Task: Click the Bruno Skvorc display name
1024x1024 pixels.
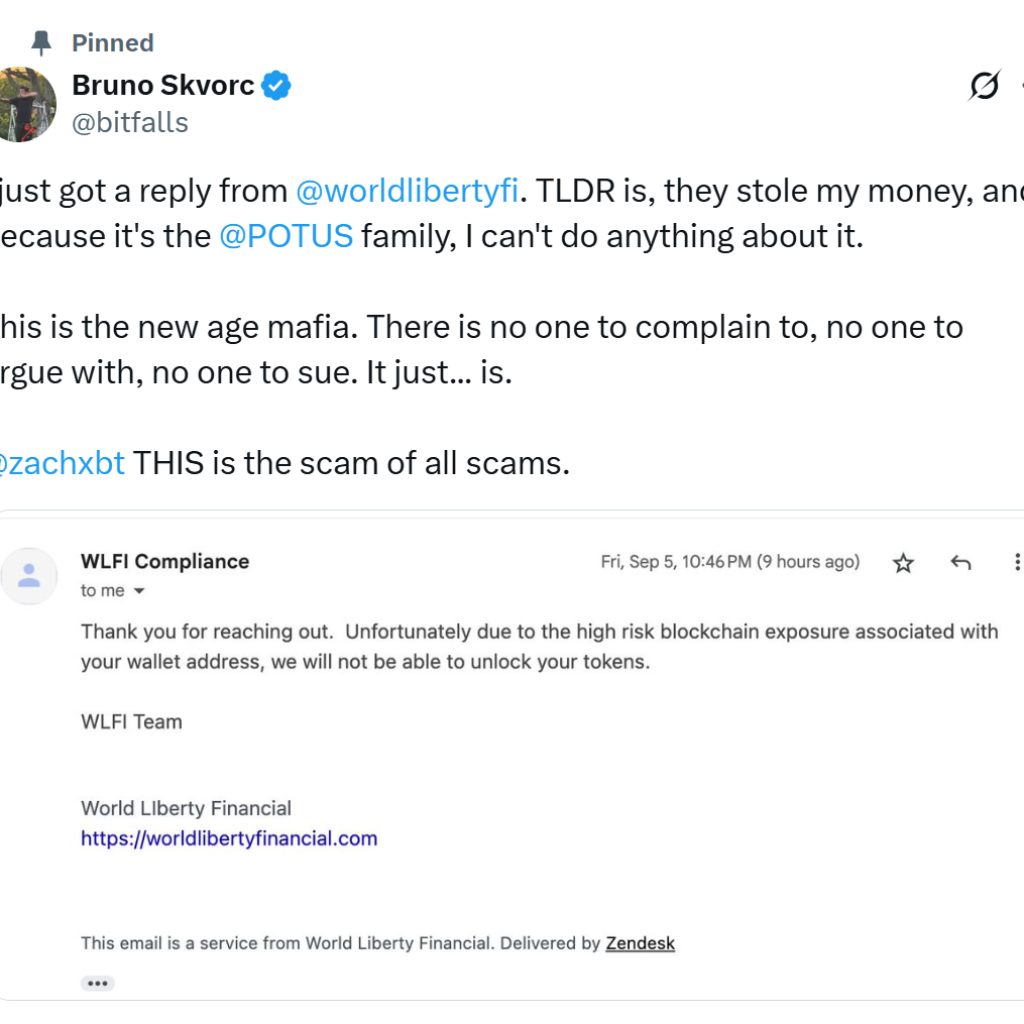Action: 163,86
